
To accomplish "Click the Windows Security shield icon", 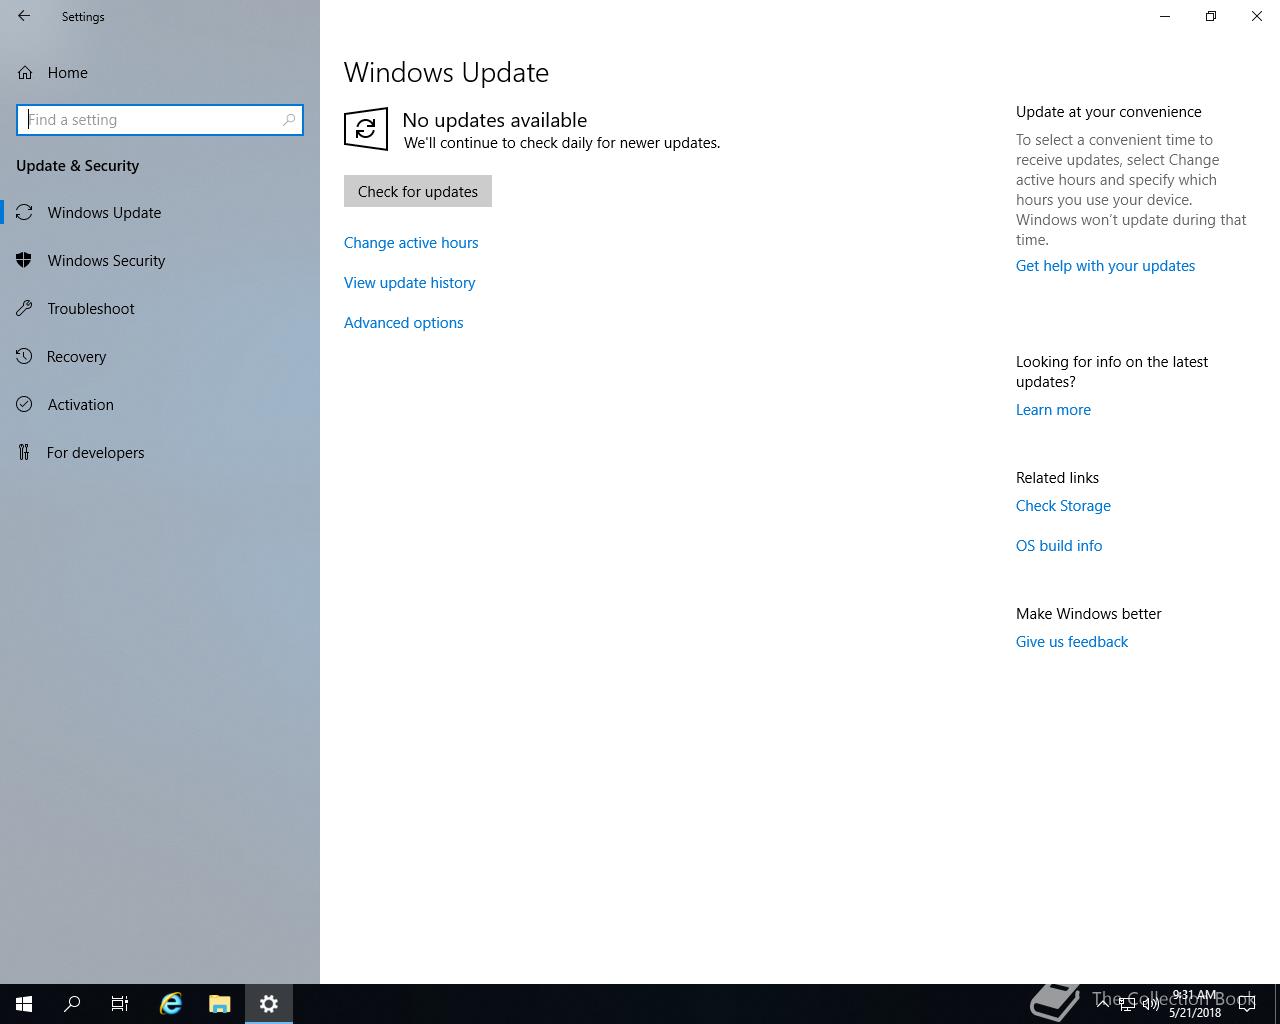I will point(24,260).
